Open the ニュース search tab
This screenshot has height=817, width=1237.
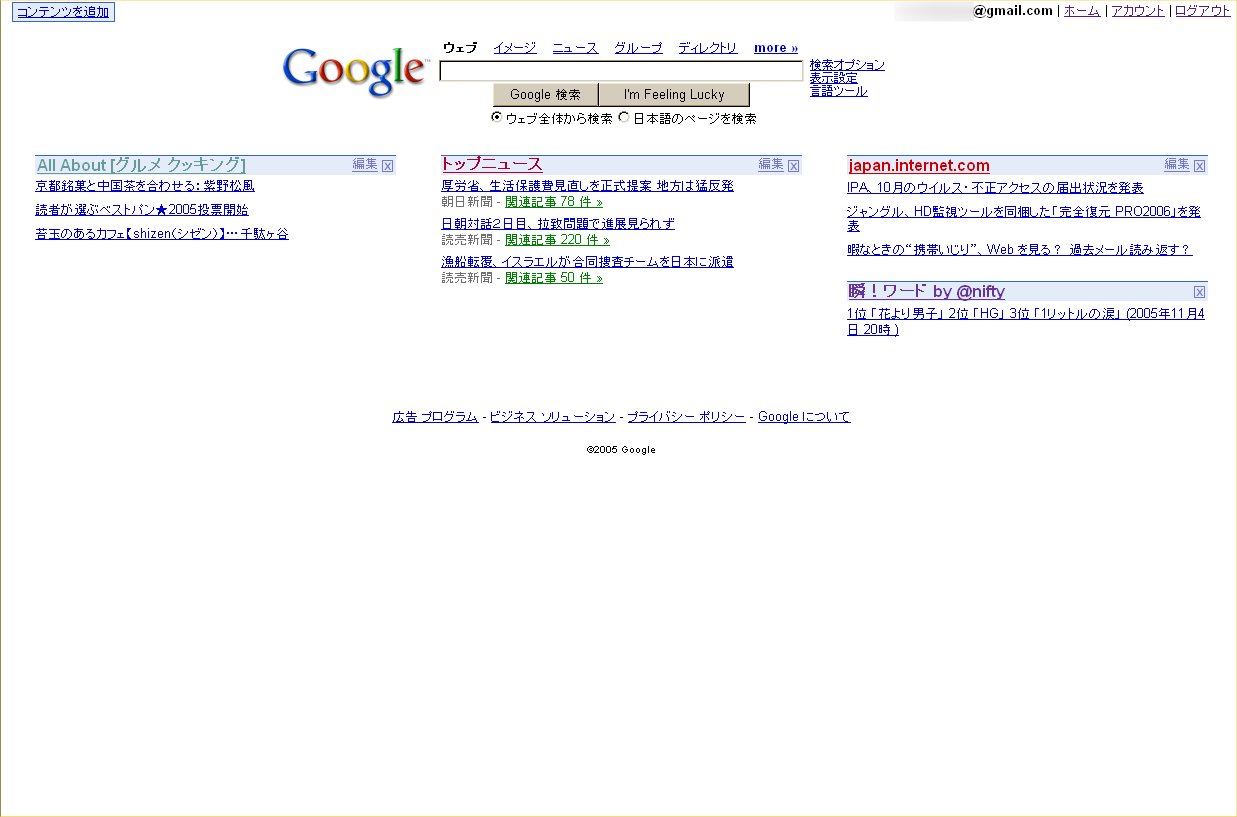click(575, 48)
